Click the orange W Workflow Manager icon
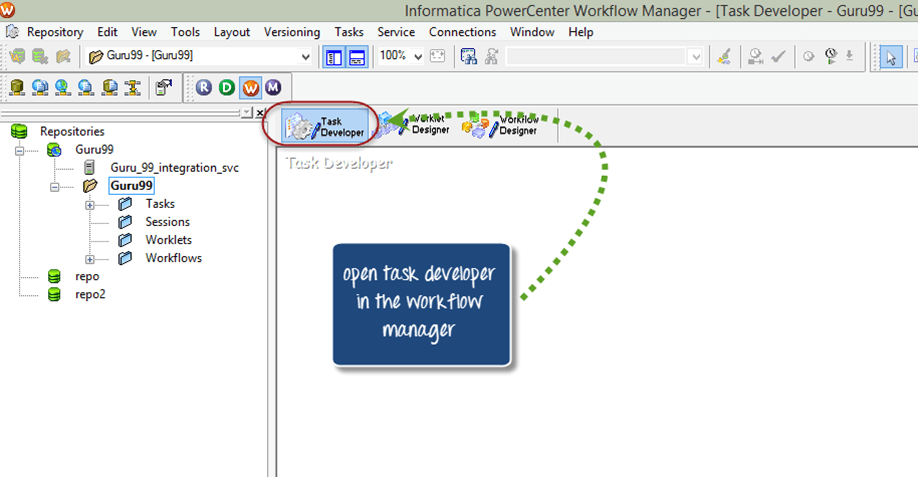Screen dimensions: 918x477 250,88
